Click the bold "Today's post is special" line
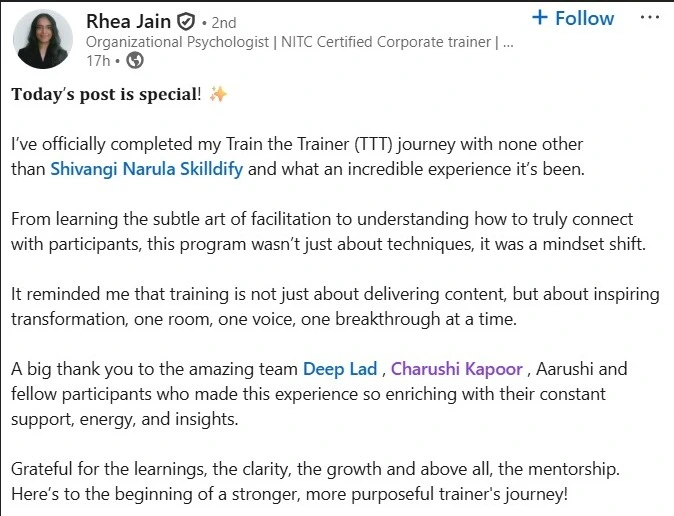 [105, 95]
